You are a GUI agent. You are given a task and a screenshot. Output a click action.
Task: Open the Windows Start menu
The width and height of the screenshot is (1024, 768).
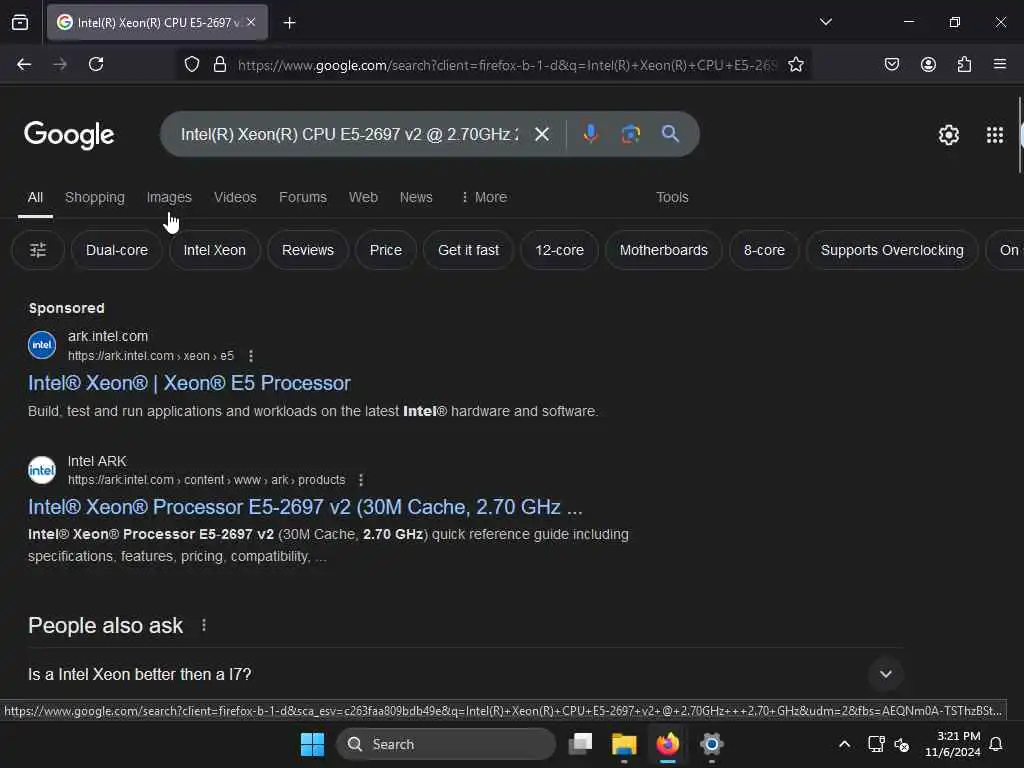click(x=312, y=744)
